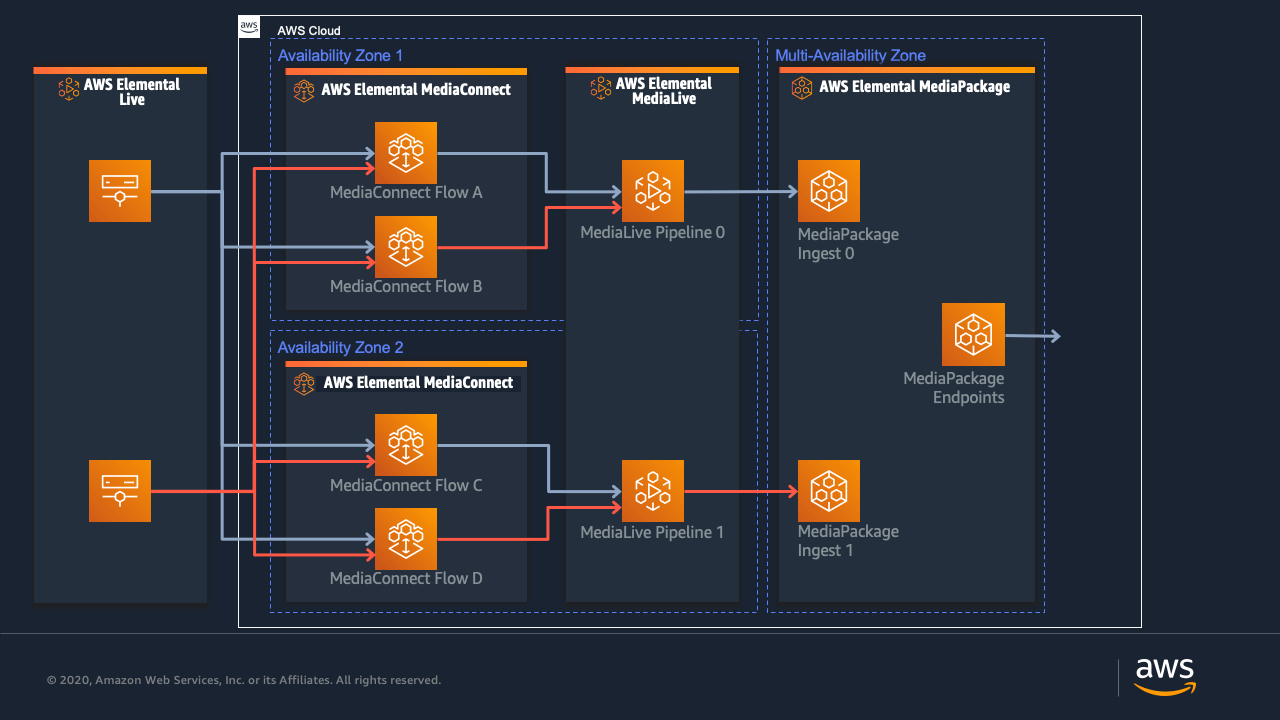1280x720 pixels.
Task: Click the "MediaLive Pipeline 1" label
Action: [653, 532]
